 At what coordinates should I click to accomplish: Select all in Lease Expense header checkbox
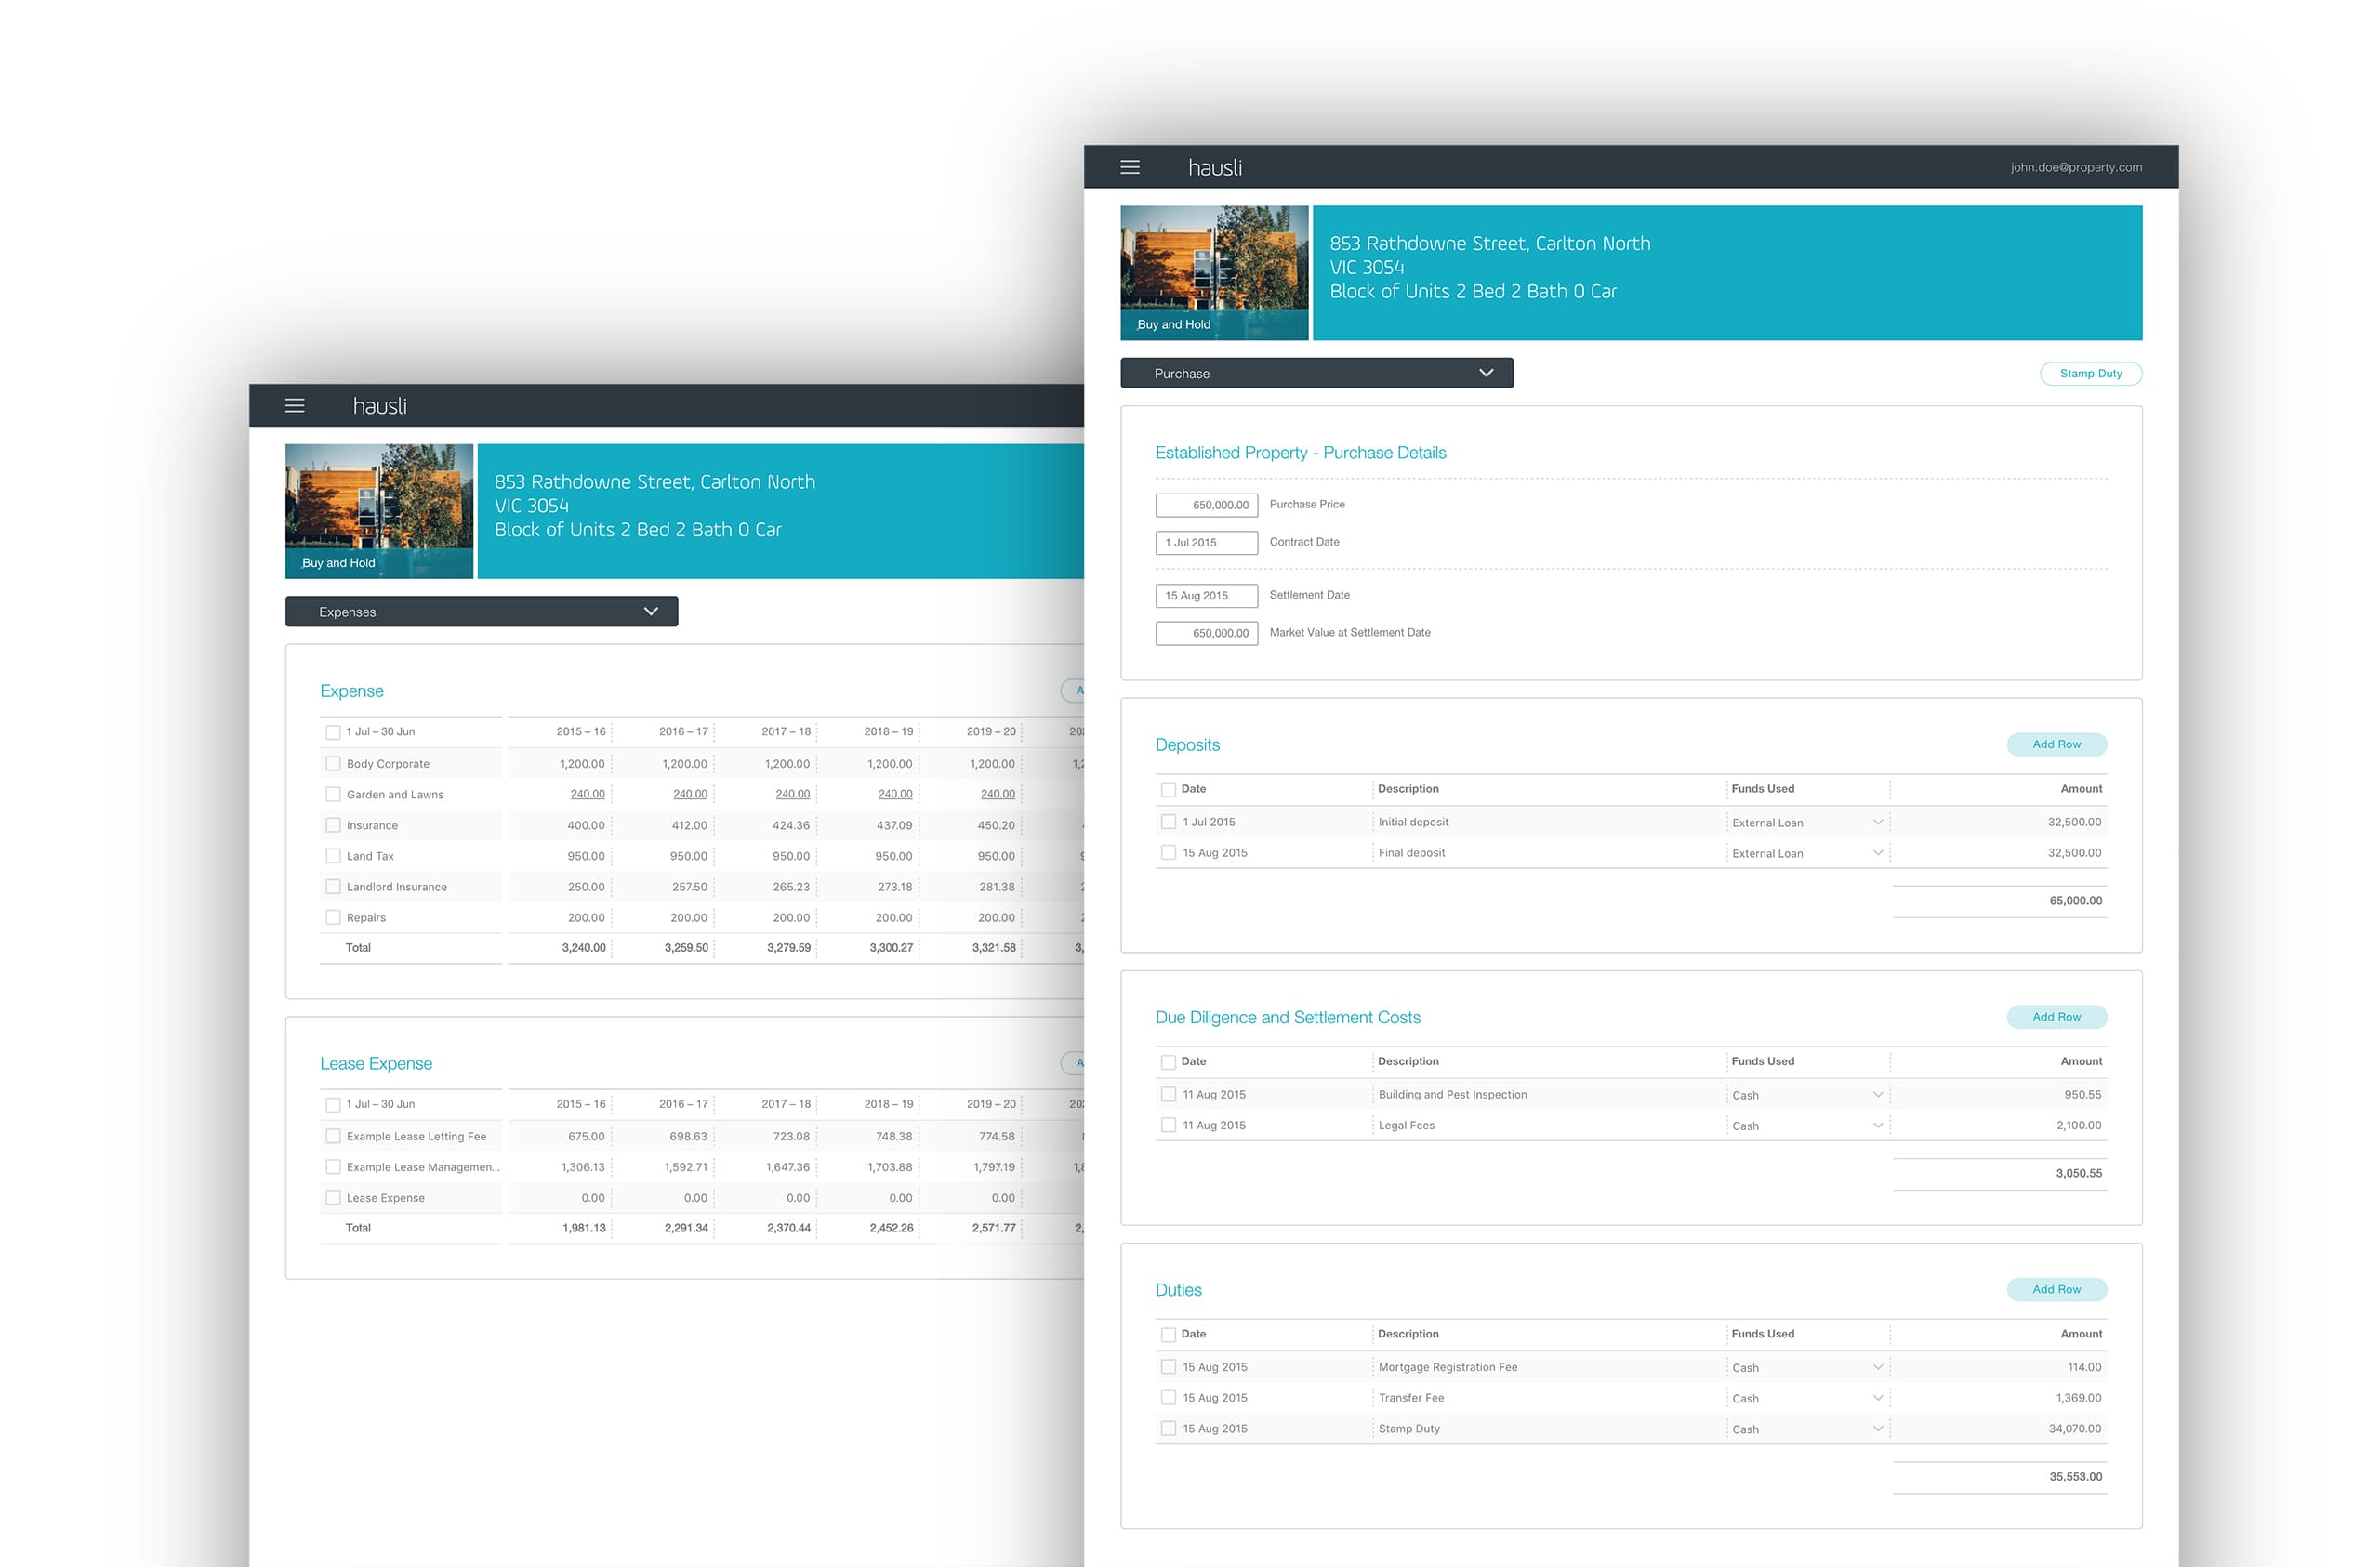333,1105
